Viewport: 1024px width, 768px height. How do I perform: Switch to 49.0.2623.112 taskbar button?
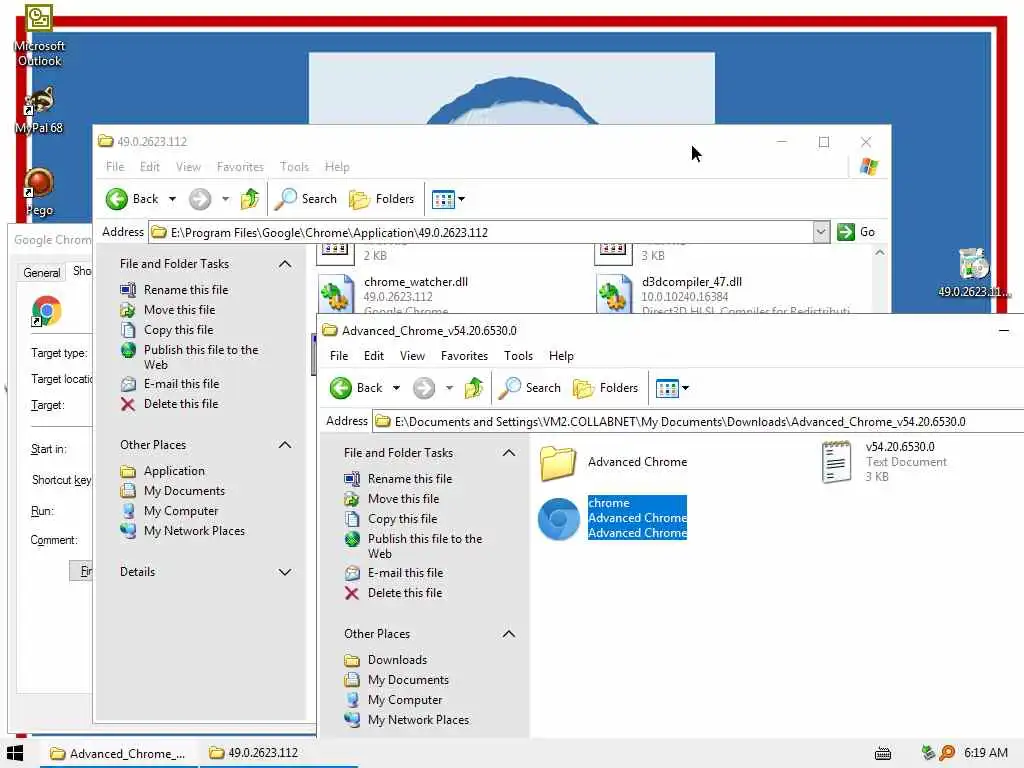(x=278, y=753)
